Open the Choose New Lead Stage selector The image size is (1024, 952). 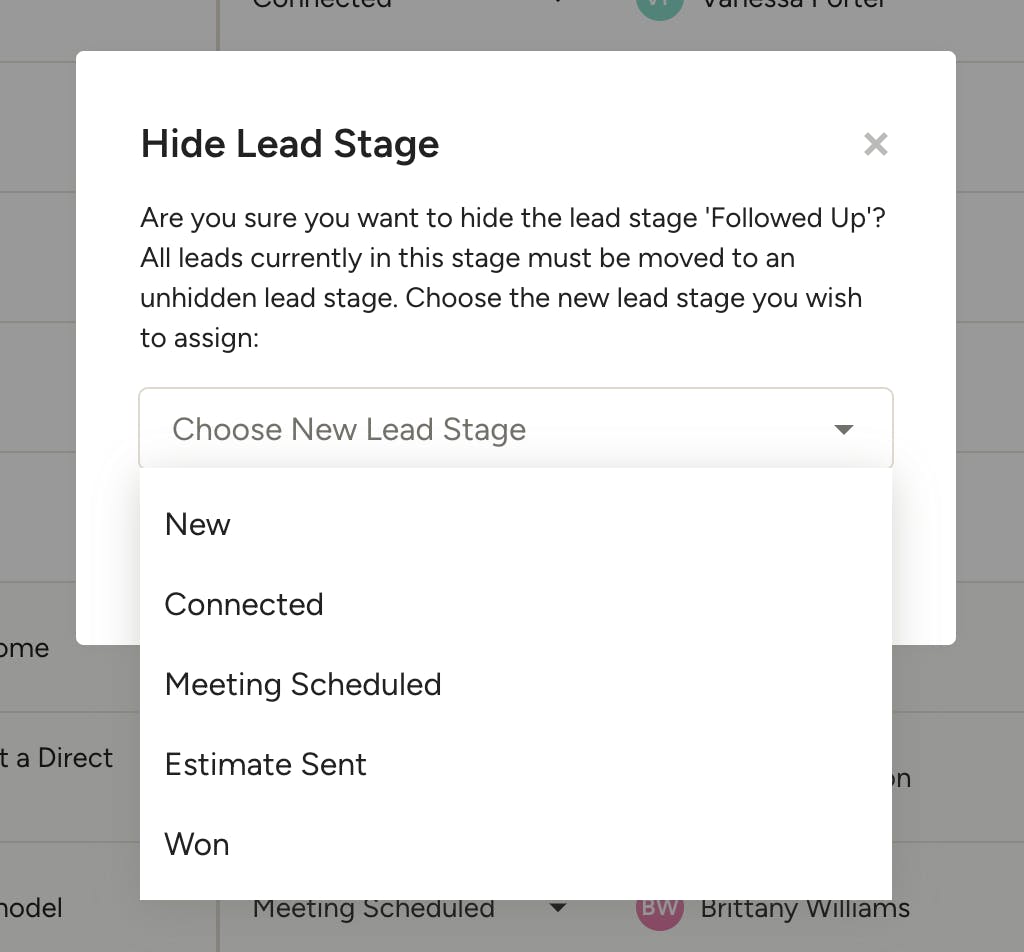(515, 429)
